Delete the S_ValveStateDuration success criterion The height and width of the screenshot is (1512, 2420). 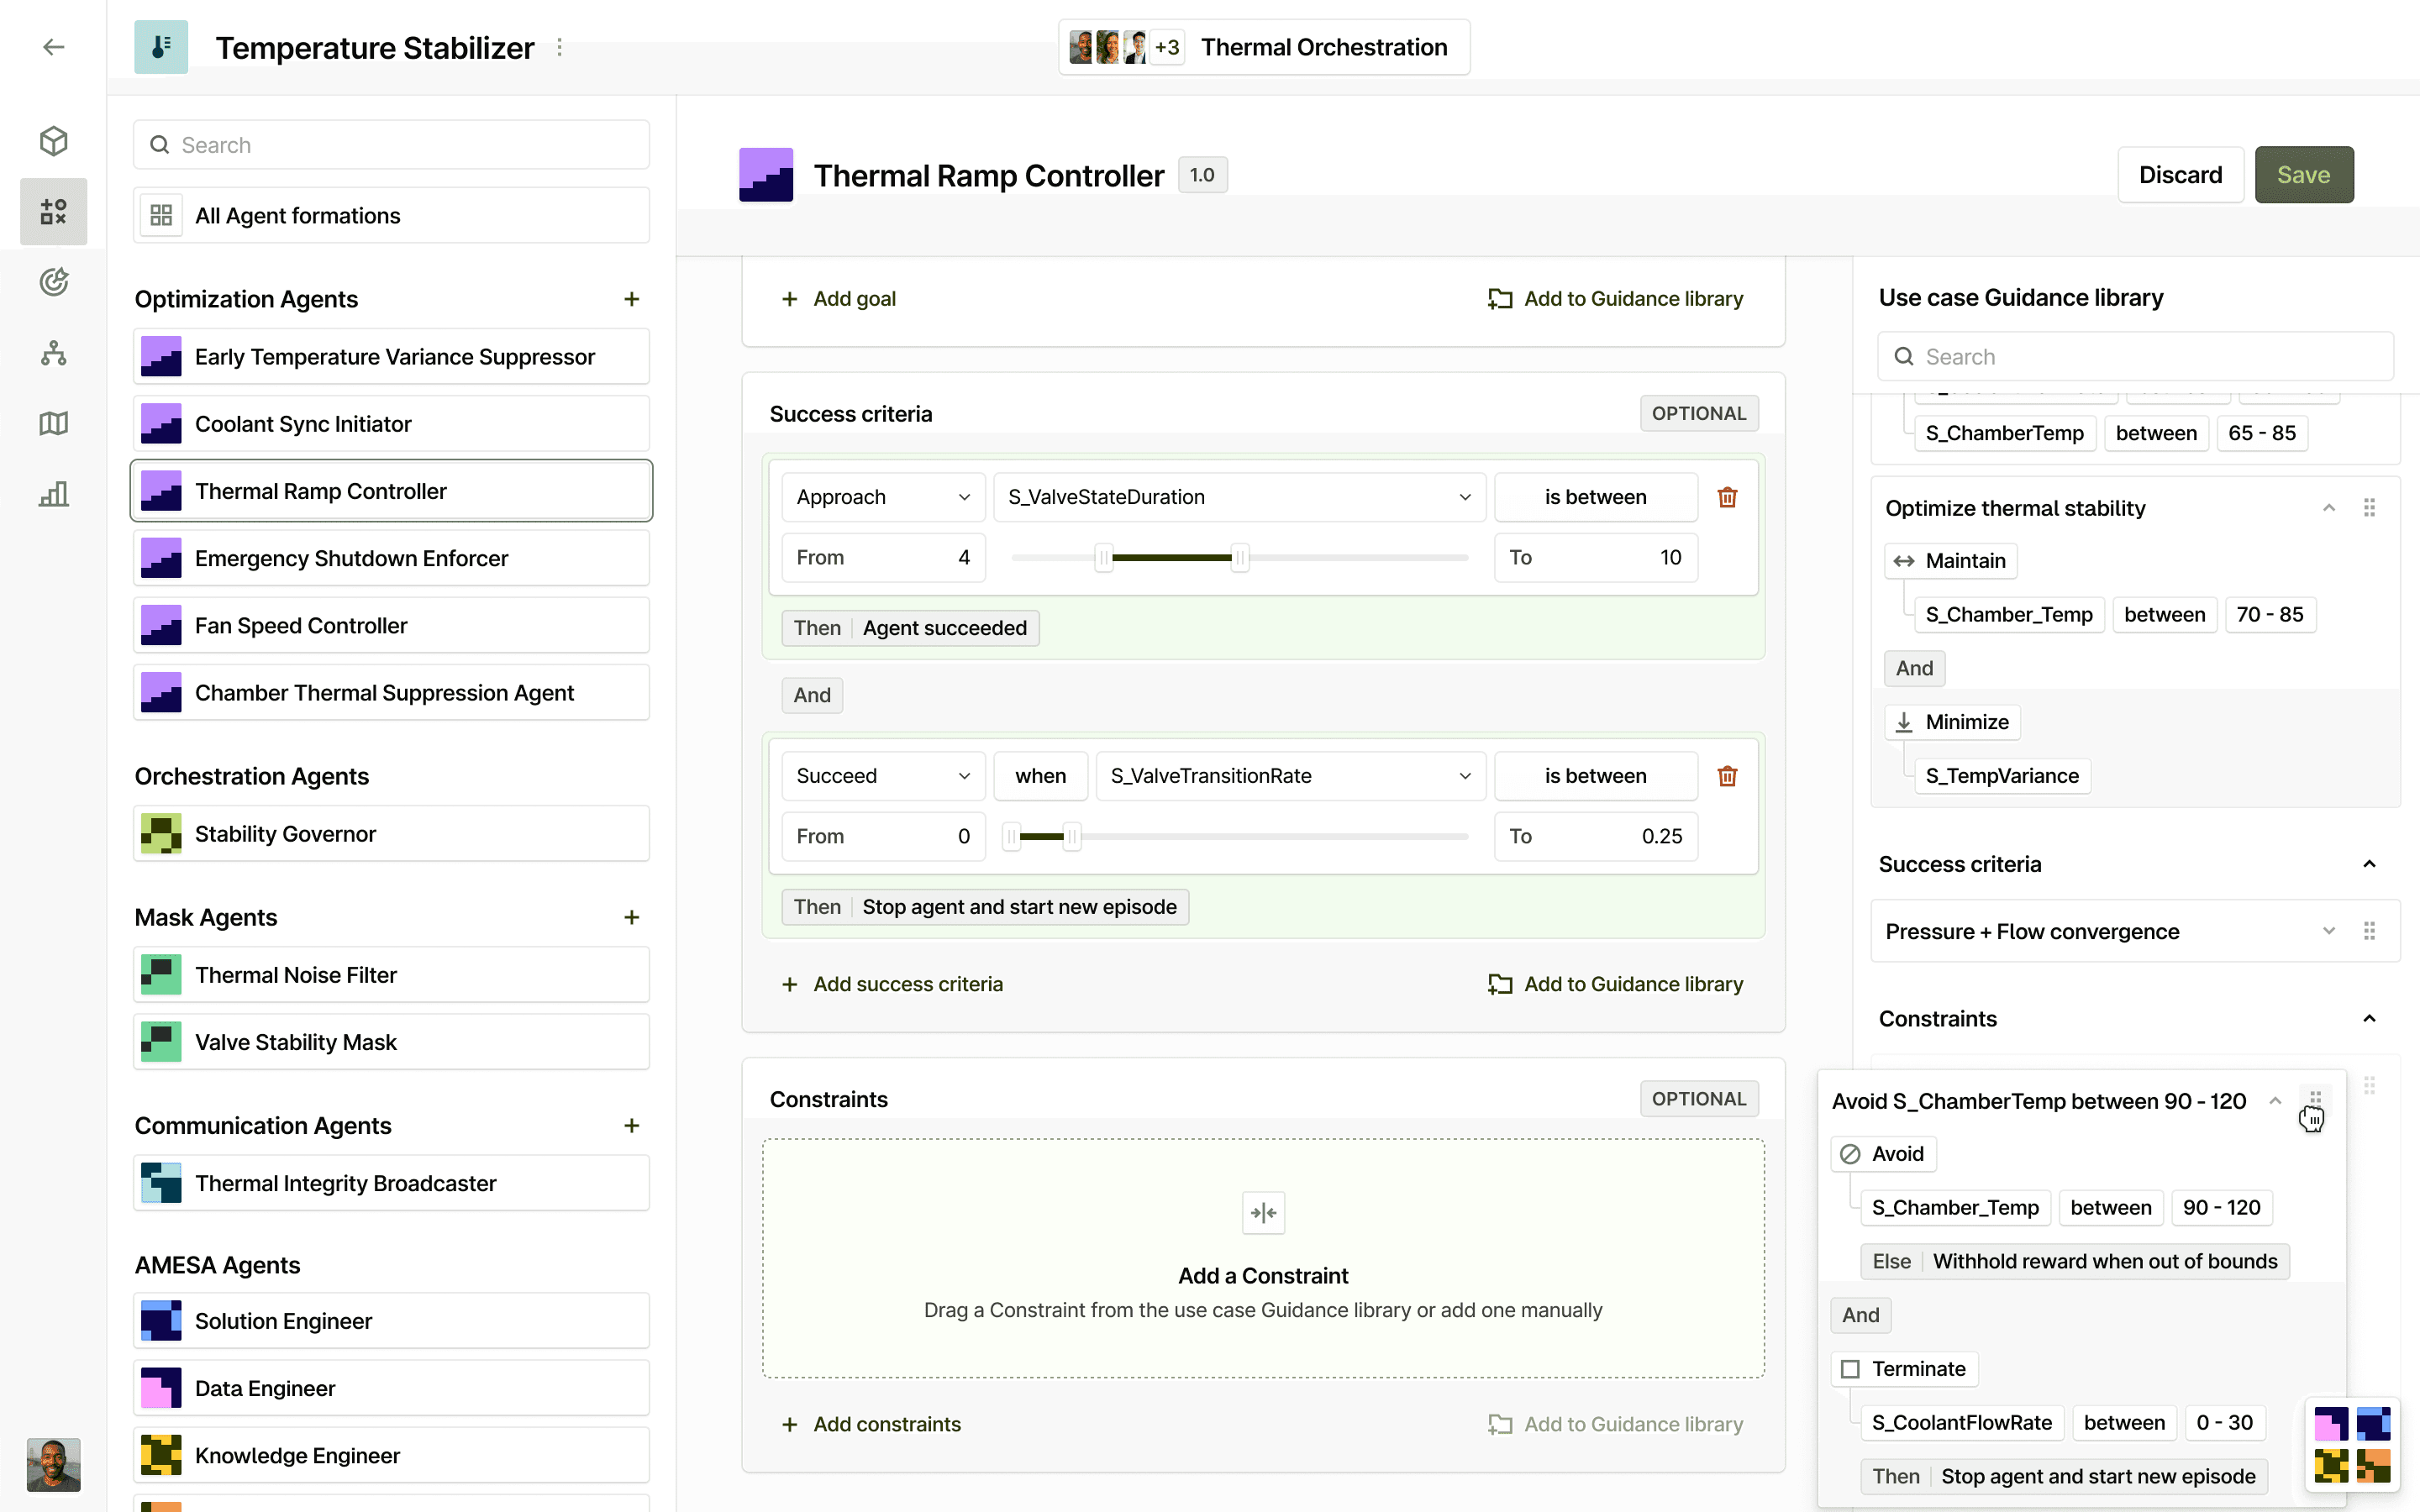(x=1728, y=496)
